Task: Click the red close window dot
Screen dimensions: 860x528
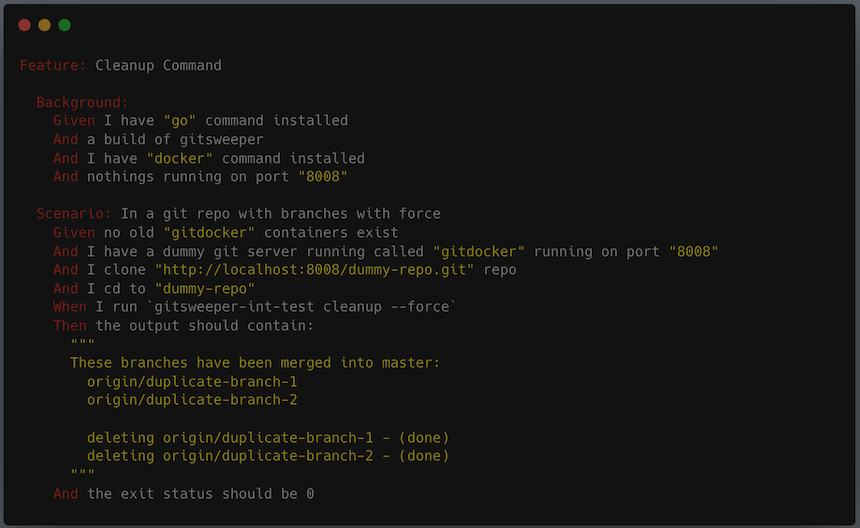Action: (x=25, y=25)
